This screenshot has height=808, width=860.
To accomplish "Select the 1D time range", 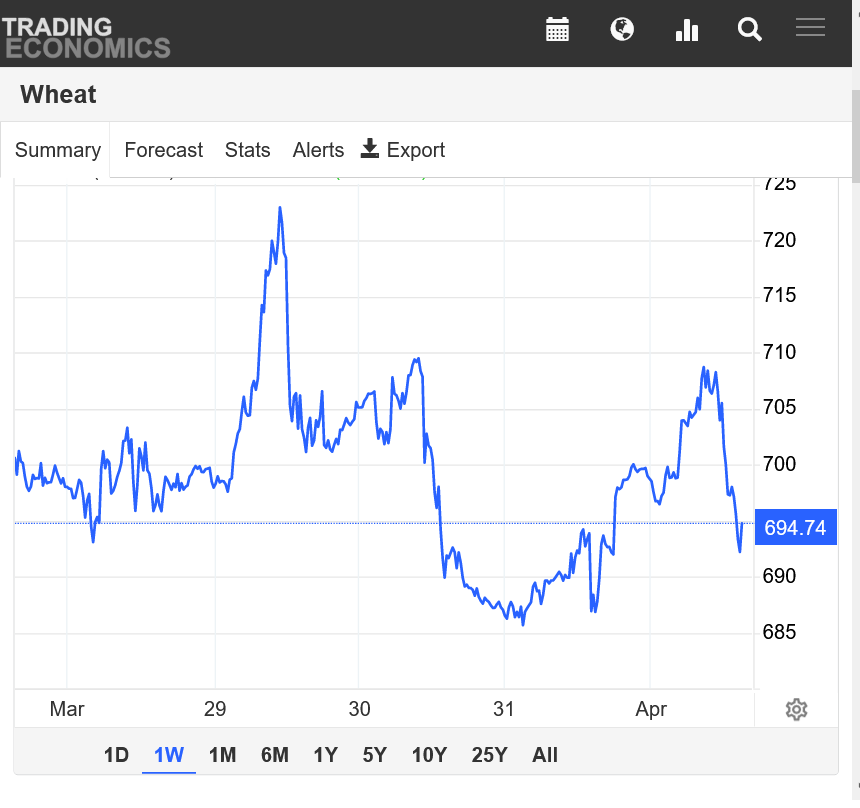I will (116, 755).
